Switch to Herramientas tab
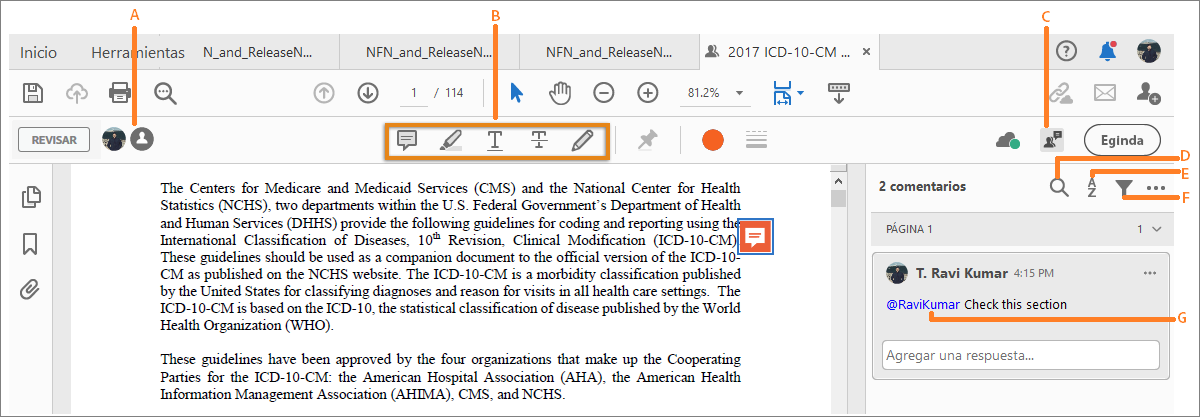 coord(138,52)
